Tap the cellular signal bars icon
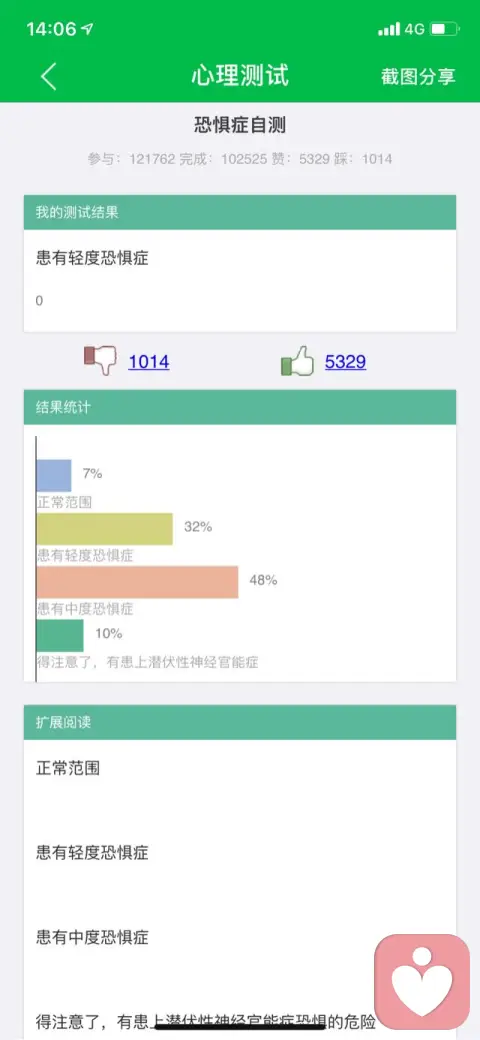 point(389,29)
